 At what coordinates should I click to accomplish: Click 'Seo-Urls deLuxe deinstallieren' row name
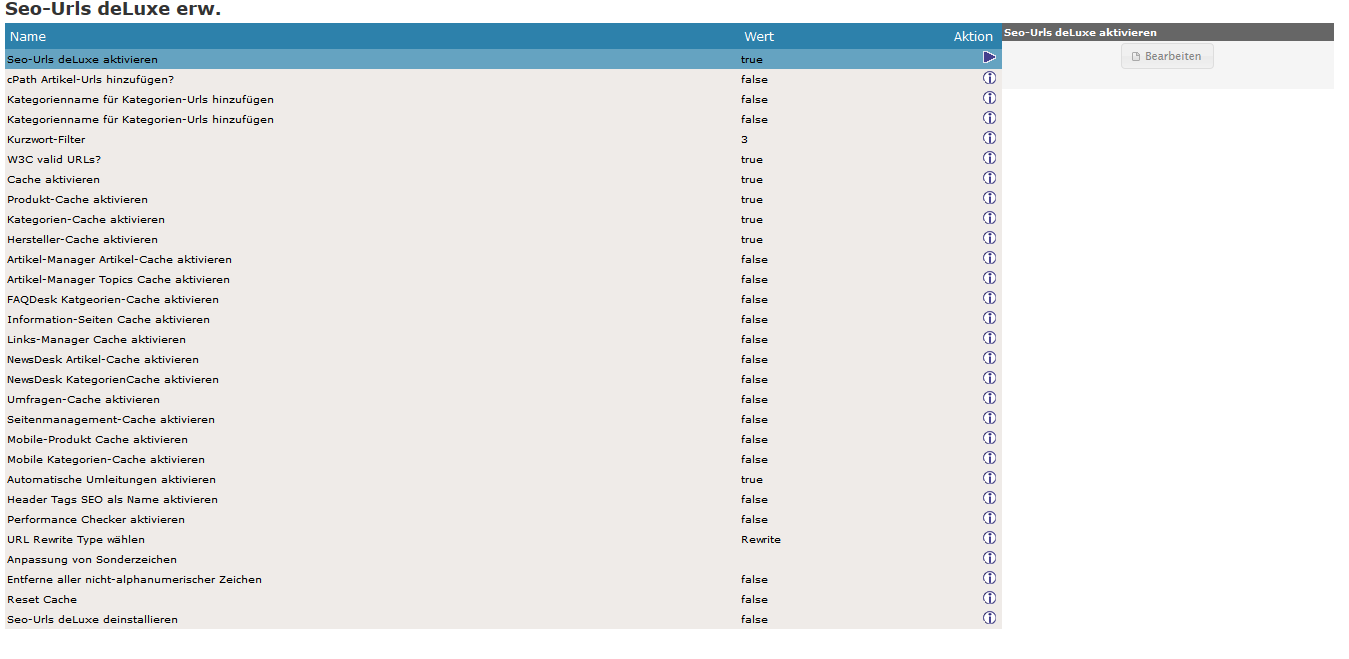tap(92, 620)
